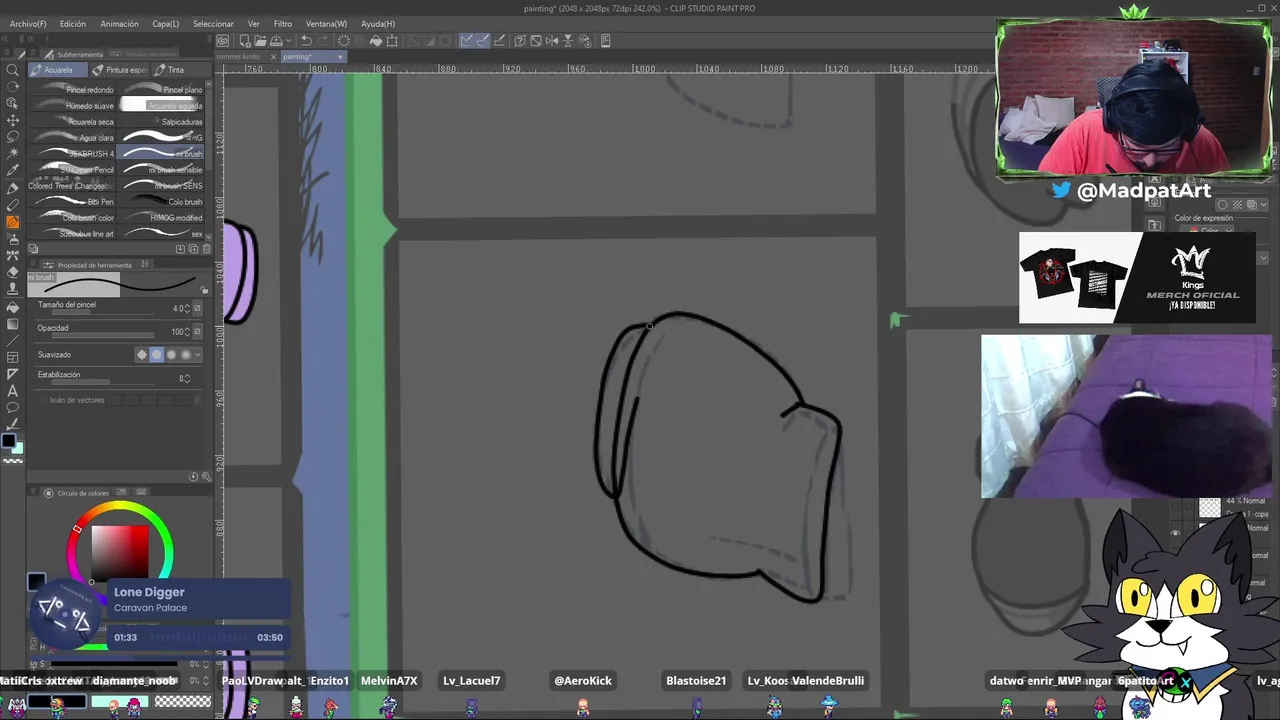The image size is (1280, 720).
Task: Toggle Snap to special ruler button
Action: point(482,41)
